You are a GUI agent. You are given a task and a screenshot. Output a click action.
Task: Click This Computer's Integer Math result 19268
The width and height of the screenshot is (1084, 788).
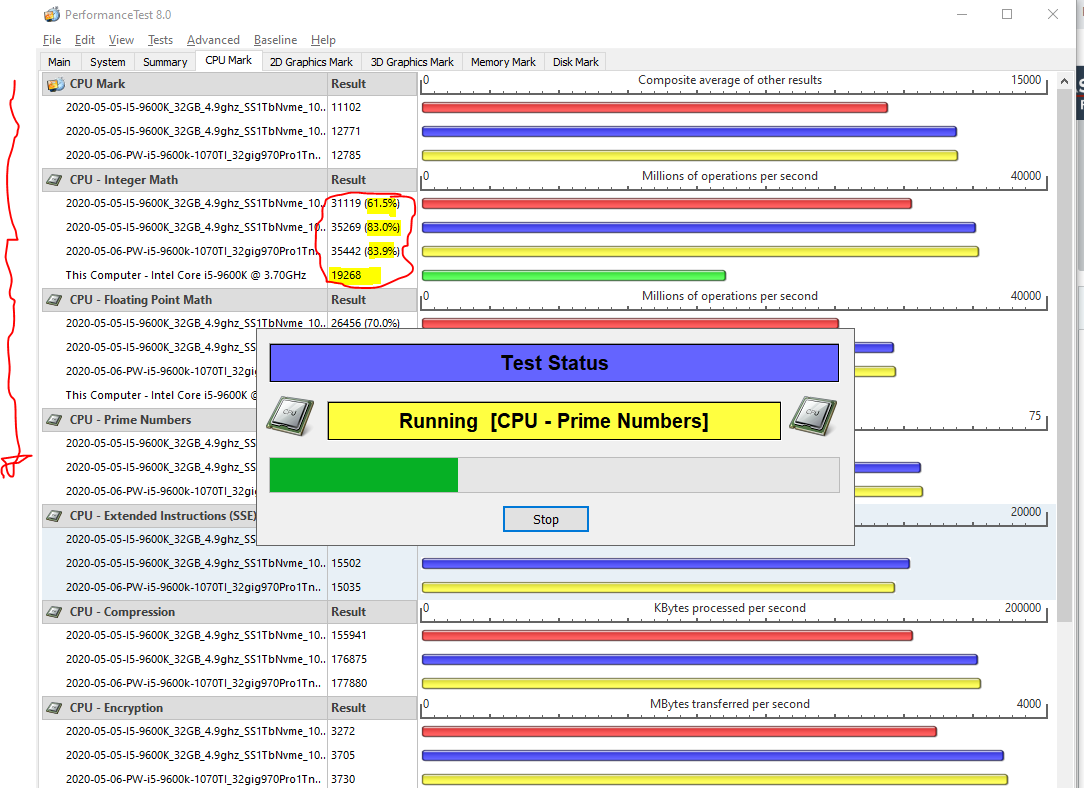(346, 275)
